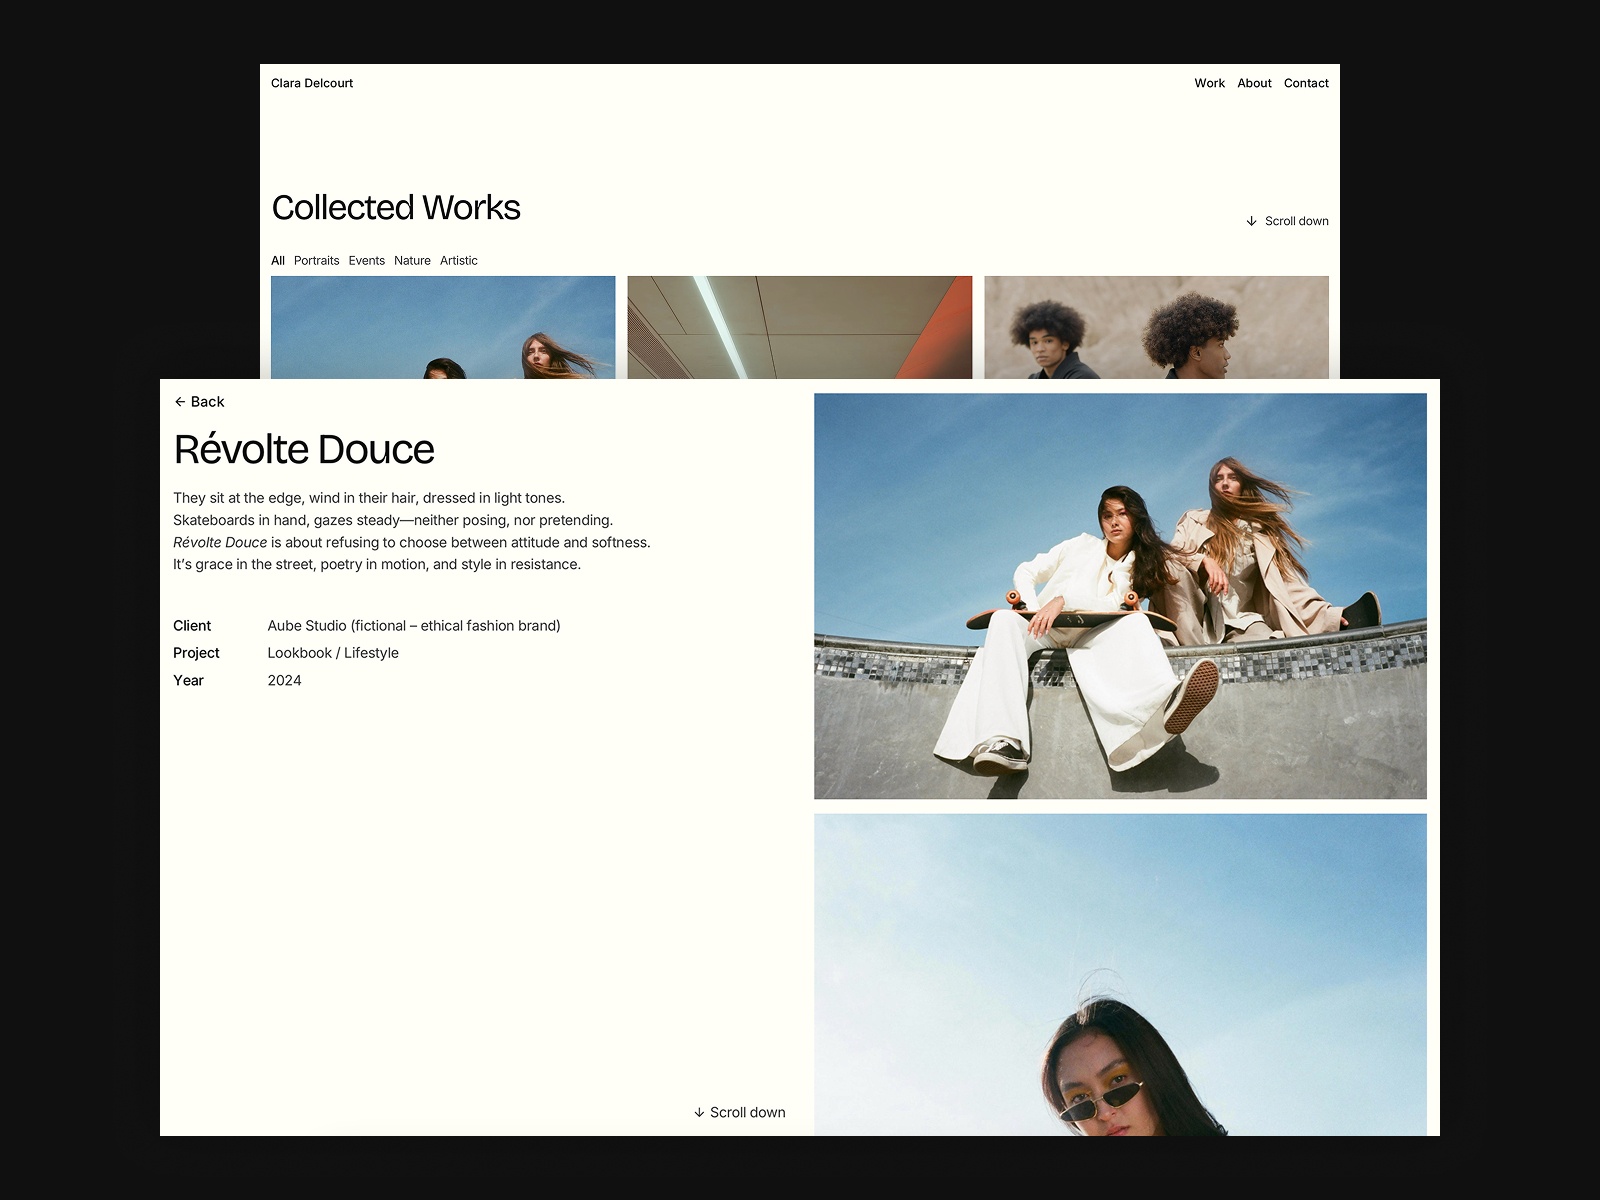Screen dimensions: 1600x1200
Task: Click the left arrow beside 'Back'
Action: point(181,401)
